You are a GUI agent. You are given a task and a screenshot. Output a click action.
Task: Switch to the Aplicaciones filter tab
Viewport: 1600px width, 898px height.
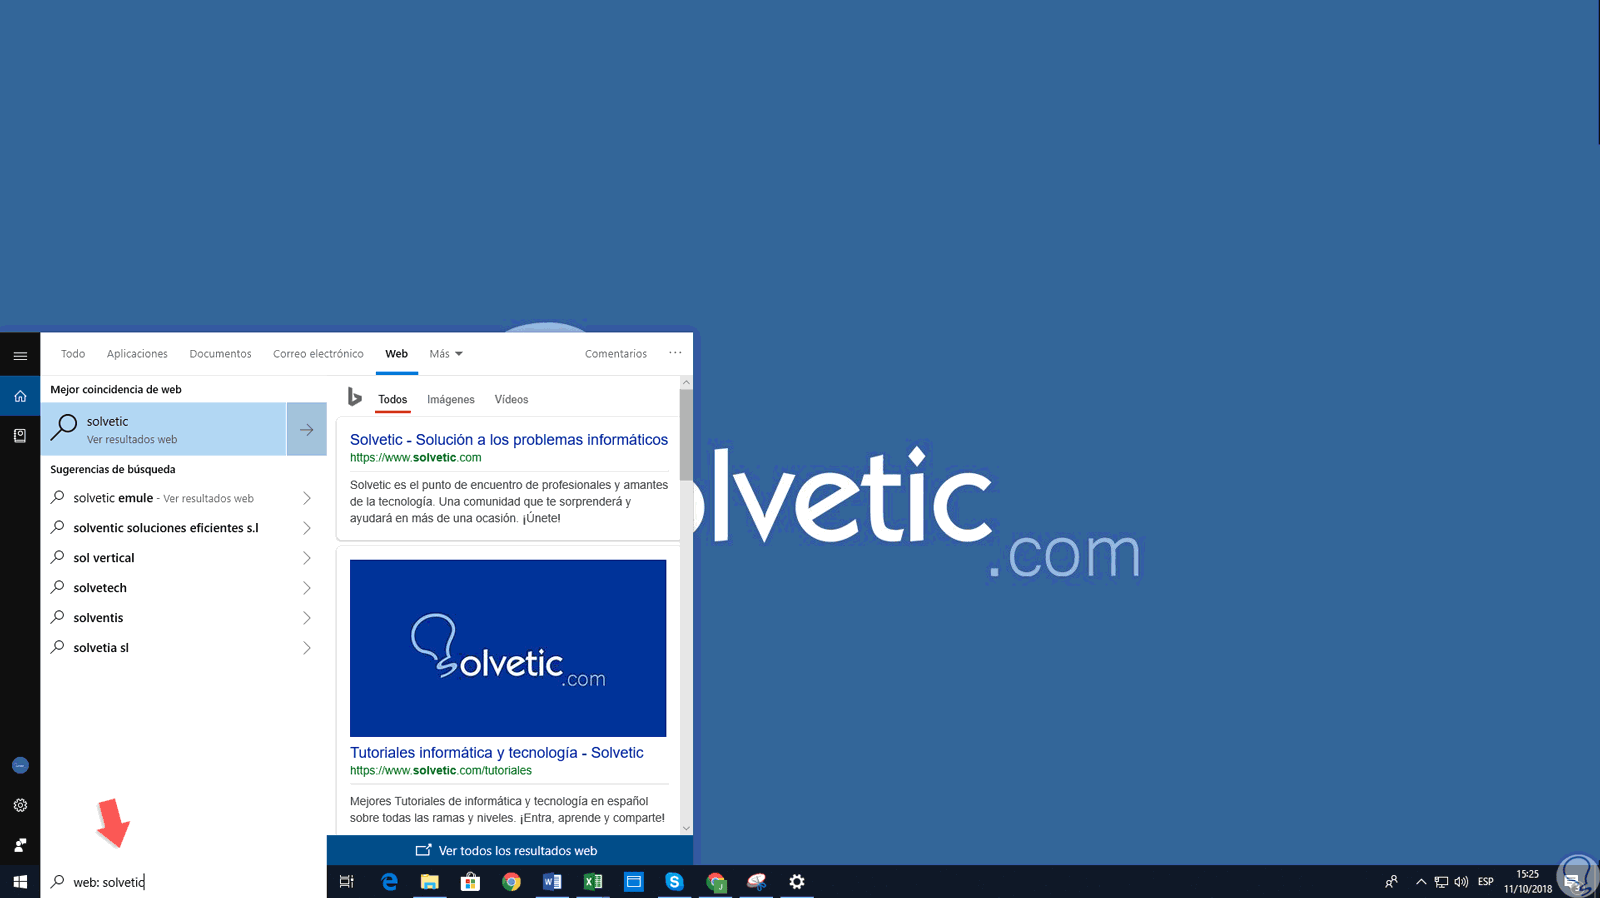pyautogui.click(x=137, y=354)
